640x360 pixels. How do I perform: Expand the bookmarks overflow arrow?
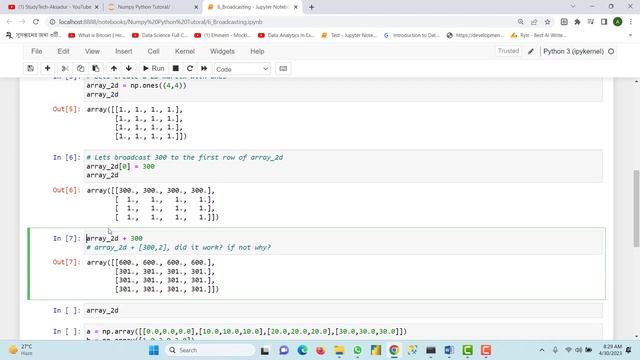[630, 36]
